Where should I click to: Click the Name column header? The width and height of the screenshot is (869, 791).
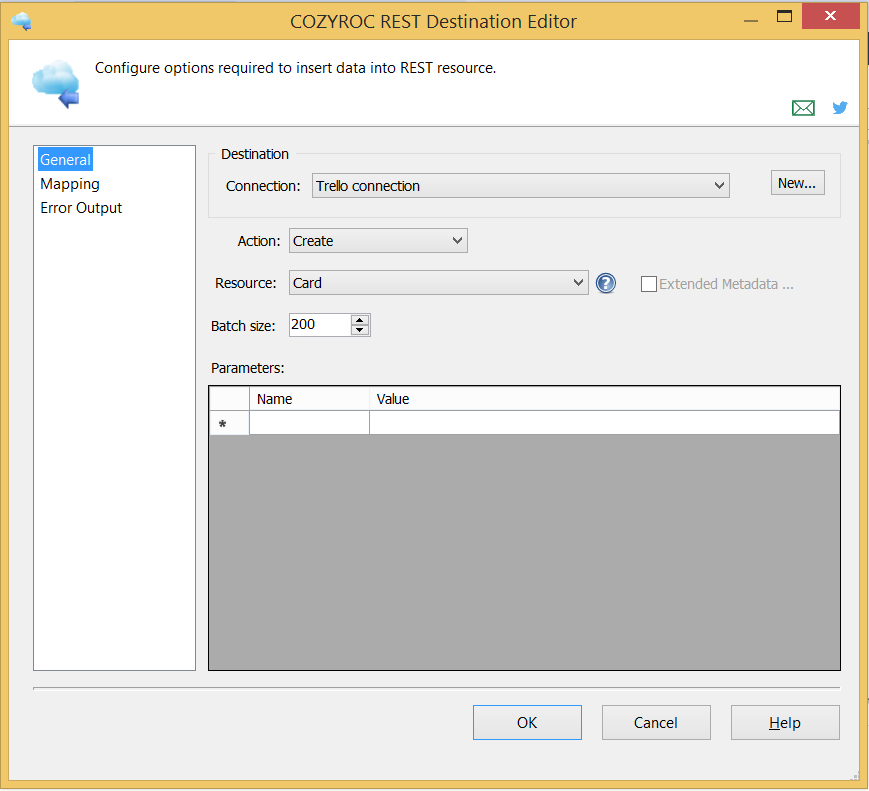tap(309, 399)
